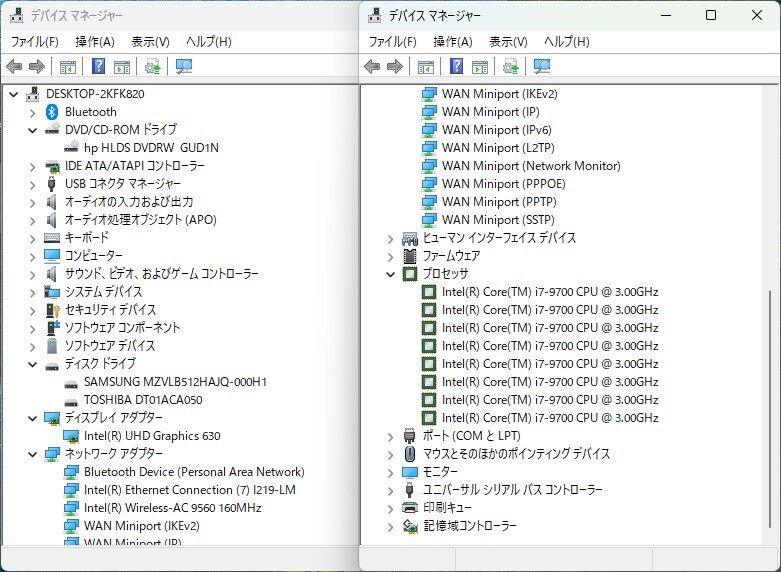781x572 pixels.
Task: Click Scan hardware changes icon in right window
Action: (542, 66)
